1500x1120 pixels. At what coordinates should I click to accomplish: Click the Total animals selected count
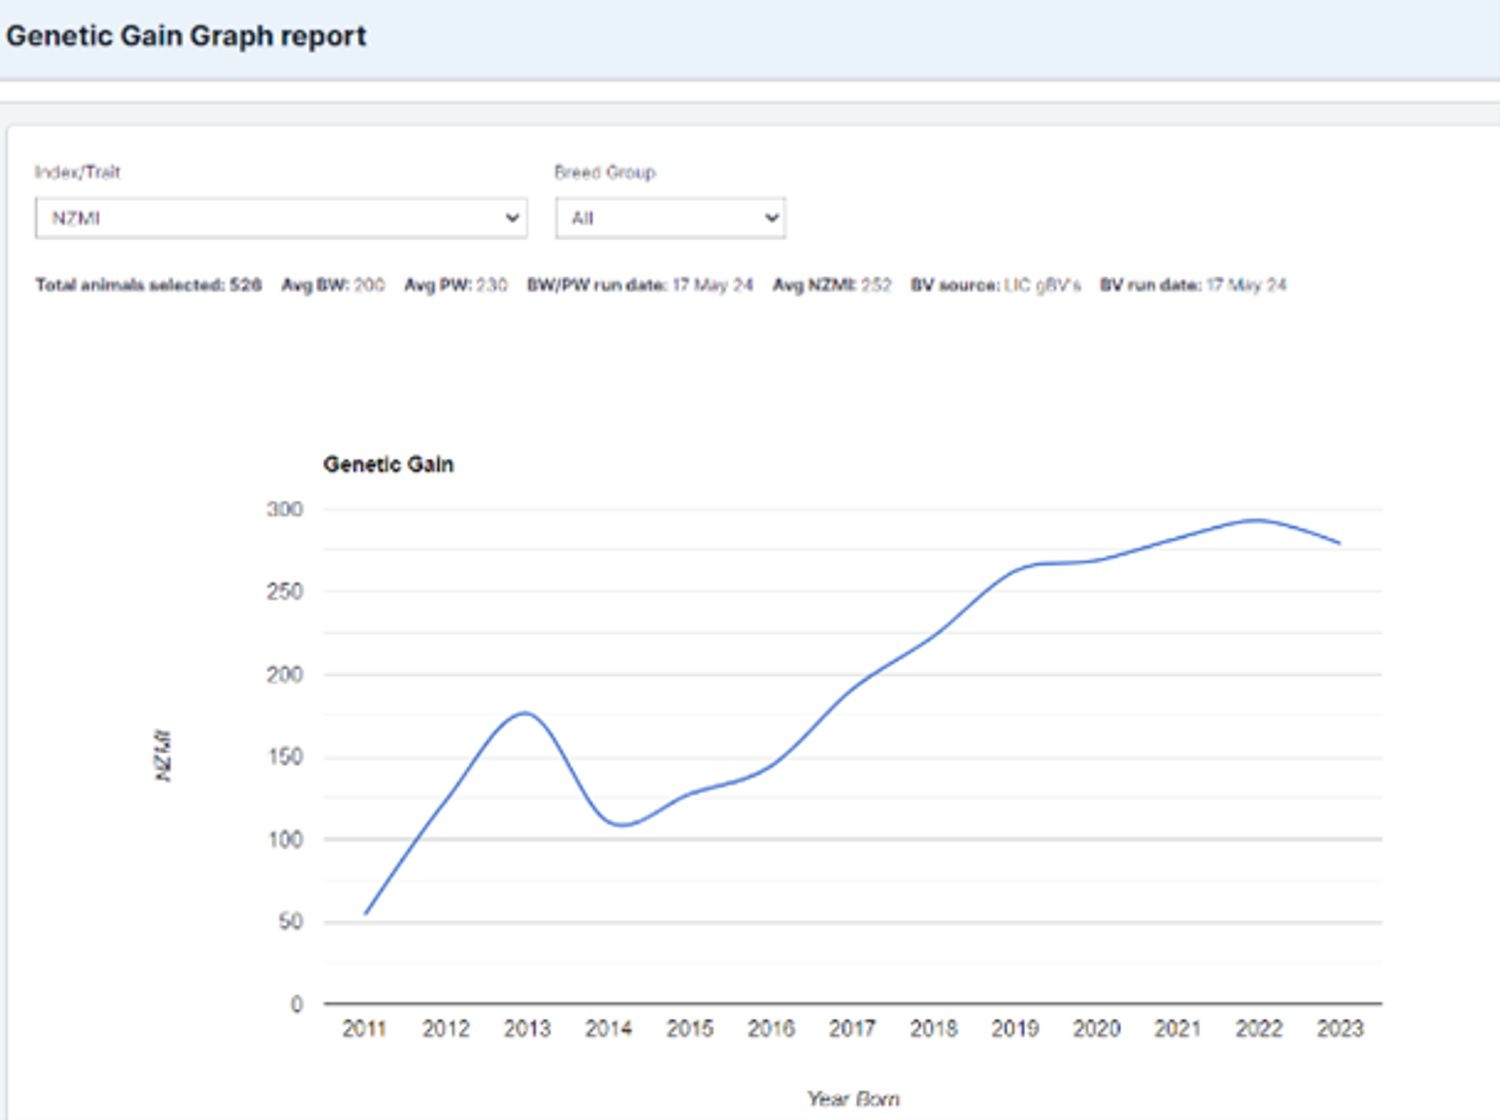point(148,285)
